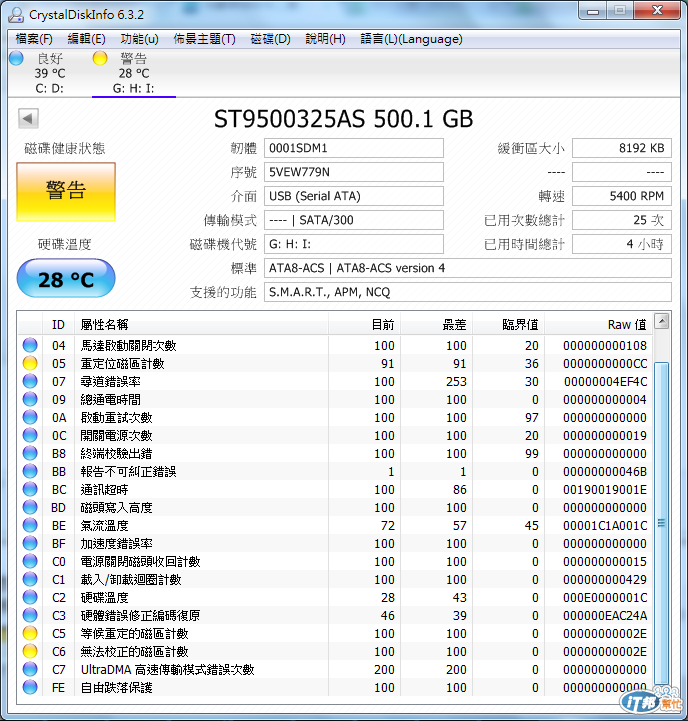Viewport: 688px width, 721px height.
Task: Select the 等候重定的磁區計數 attribute name
Action: [134, 634]
